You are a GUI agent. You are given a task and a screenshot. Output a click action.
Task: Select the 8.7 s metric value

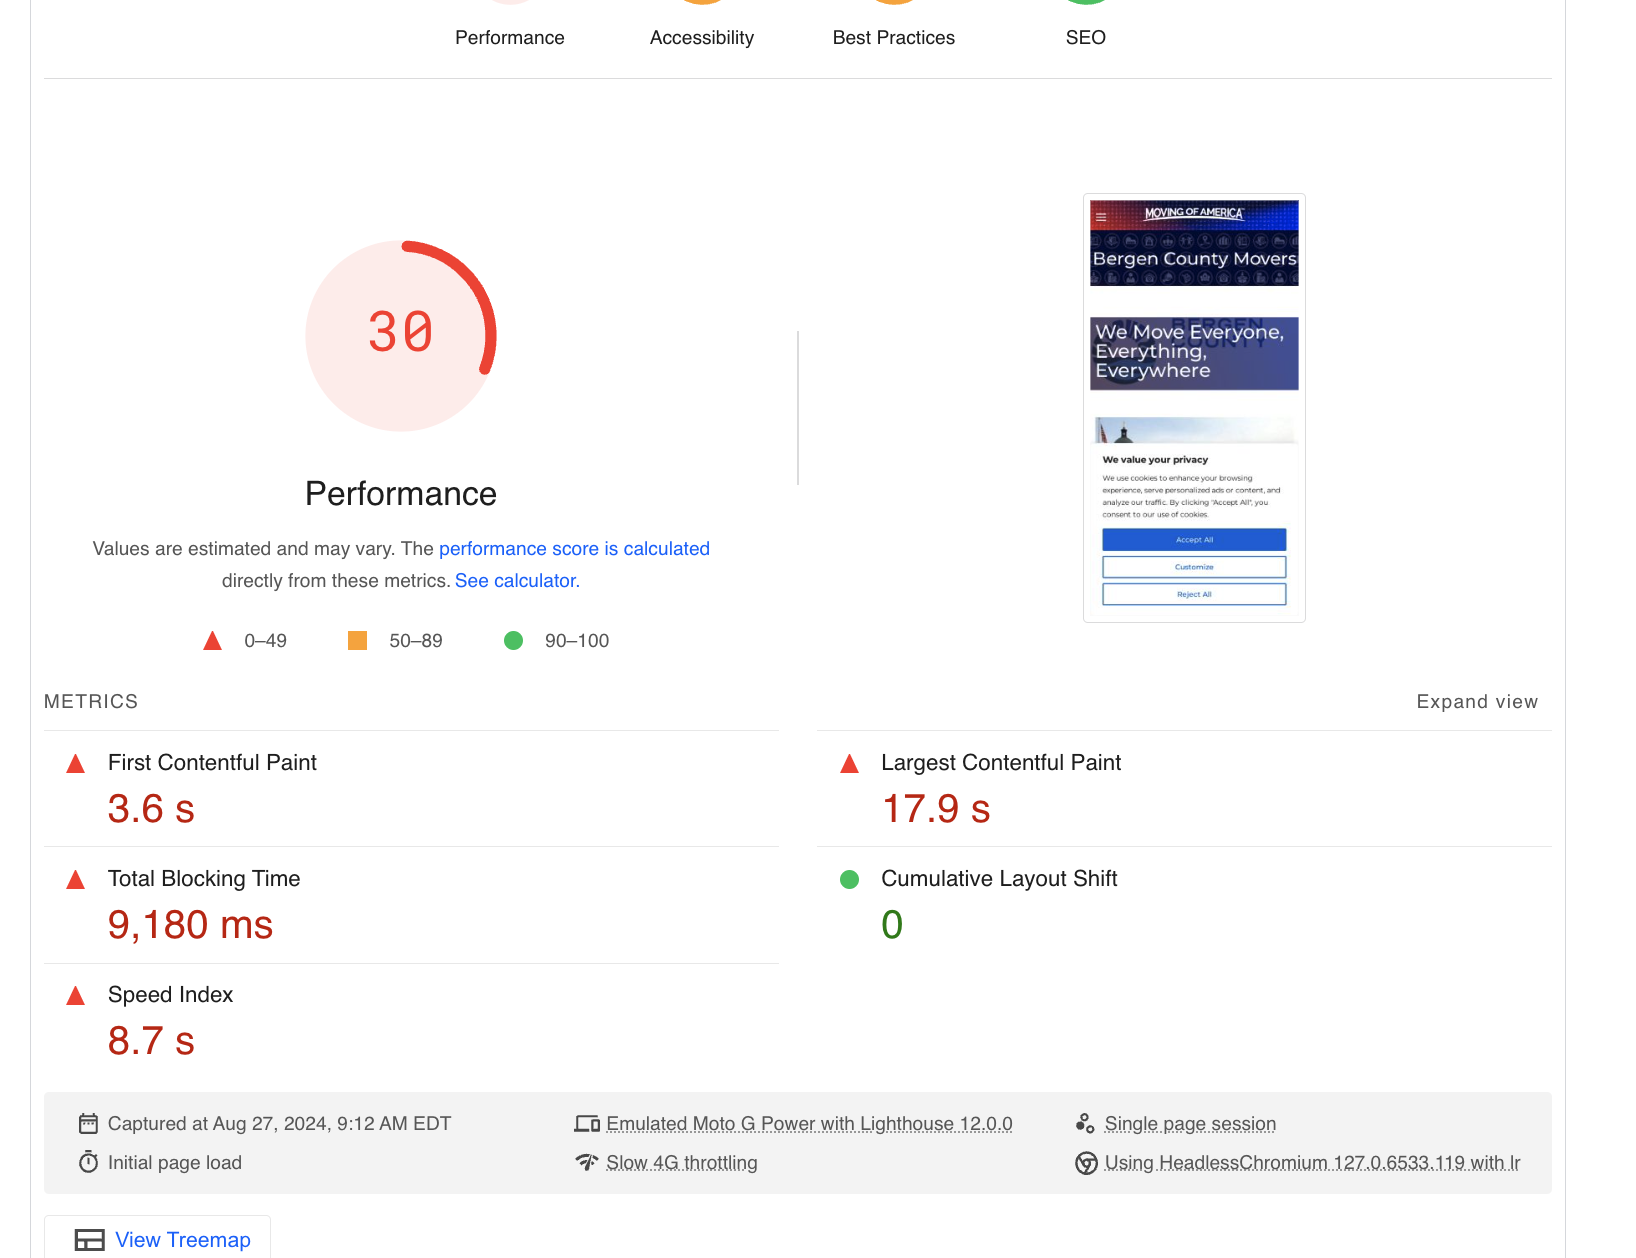click(x=151, y=1040)
